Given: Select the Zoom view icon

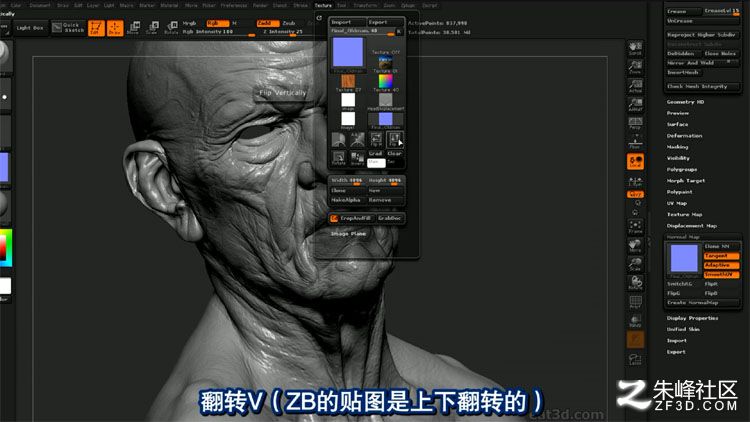Looking at the screenshot, I should pyautogui.click(x=635, y=67).
